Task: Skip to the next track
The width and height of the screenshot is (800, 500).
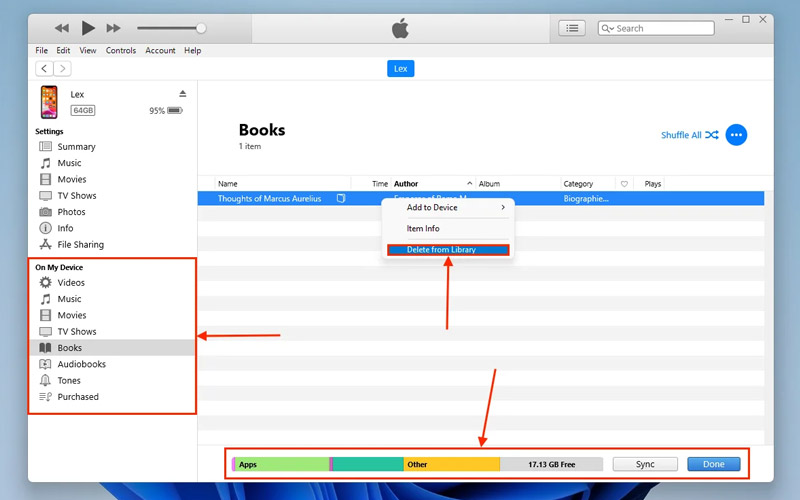Action: (x=113, y=28)
